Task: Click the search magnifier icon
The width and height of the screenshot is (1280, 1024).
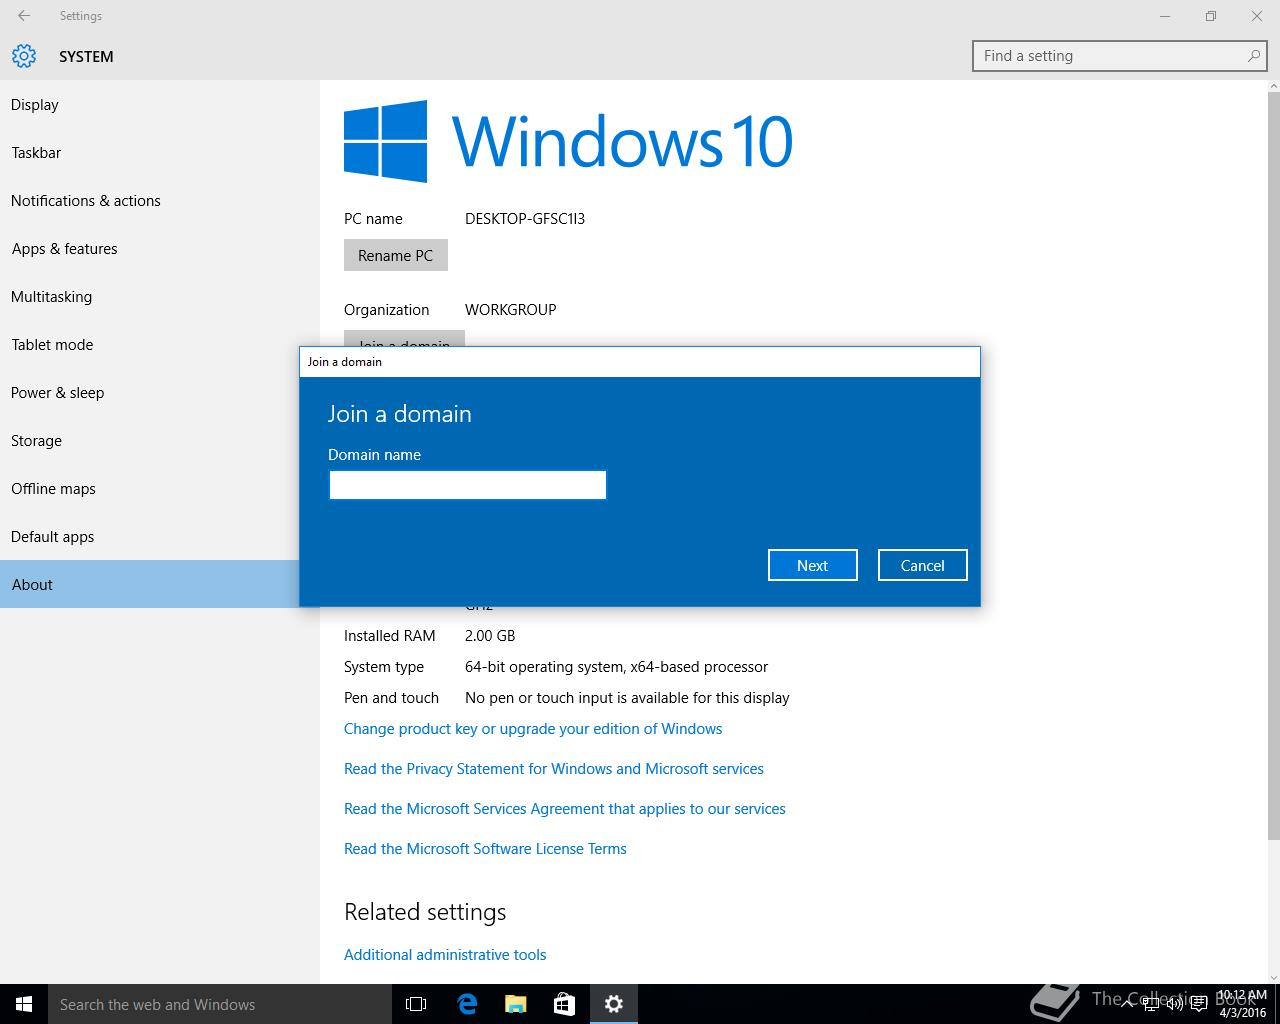Action: (1253, 56)
